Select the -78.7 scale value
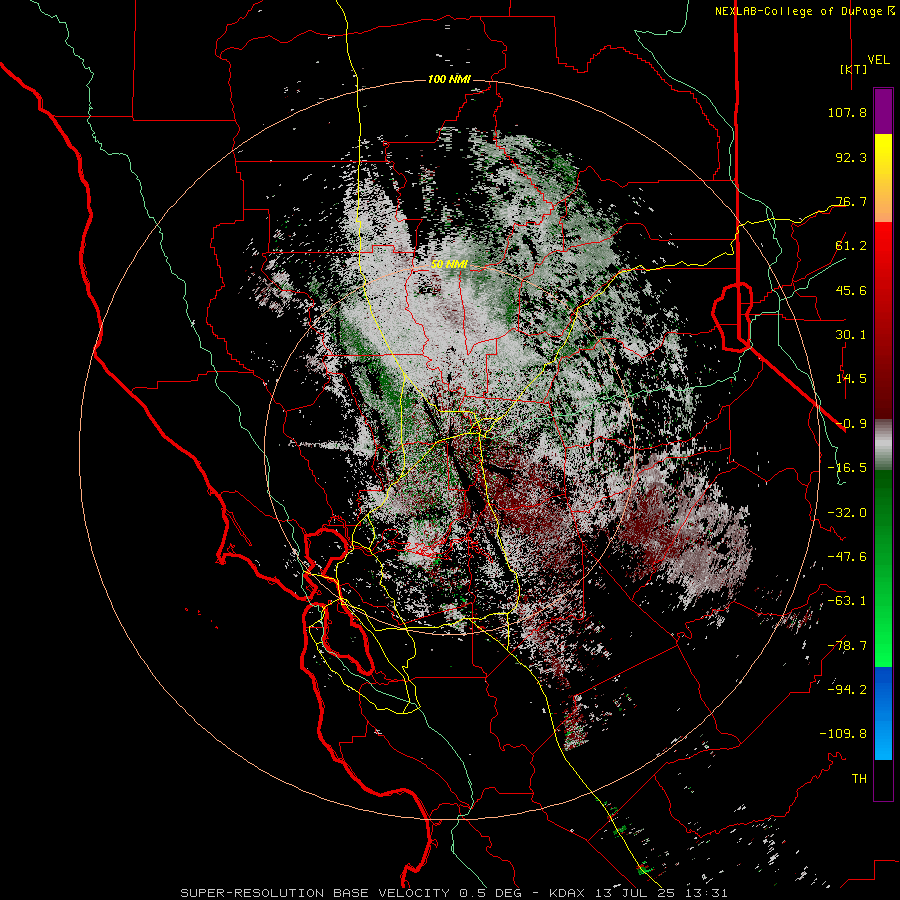Image resolution: width=900 pixels, height=900 pixels. [x=847, y=646]
